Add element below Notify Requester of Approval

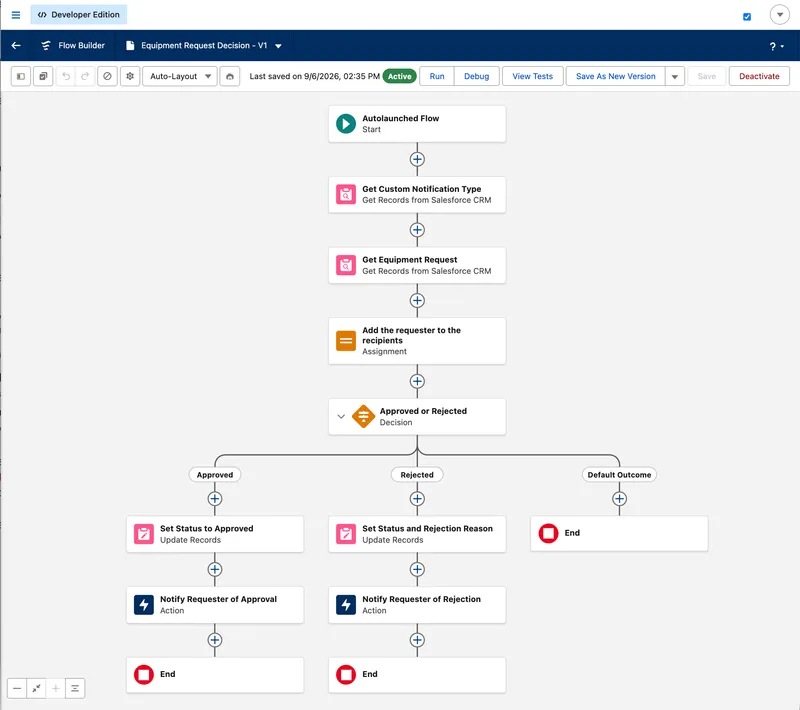point(215,640)
